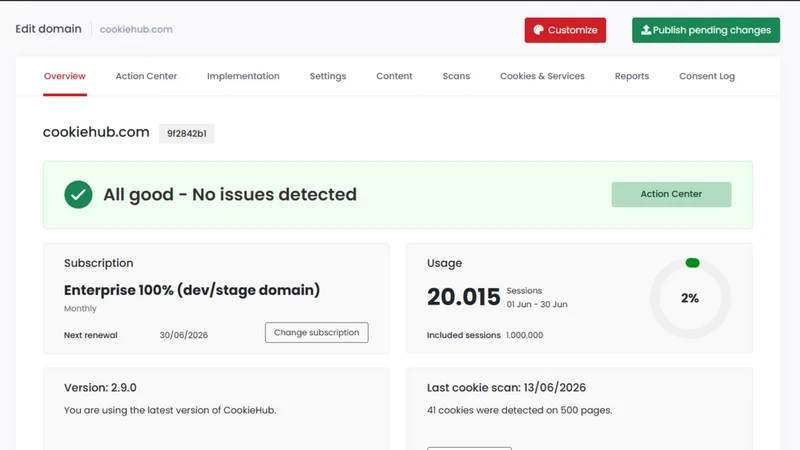800x450 pixels.
Task: Click the 'Monthly' billing label
Action: click(80, 309)
